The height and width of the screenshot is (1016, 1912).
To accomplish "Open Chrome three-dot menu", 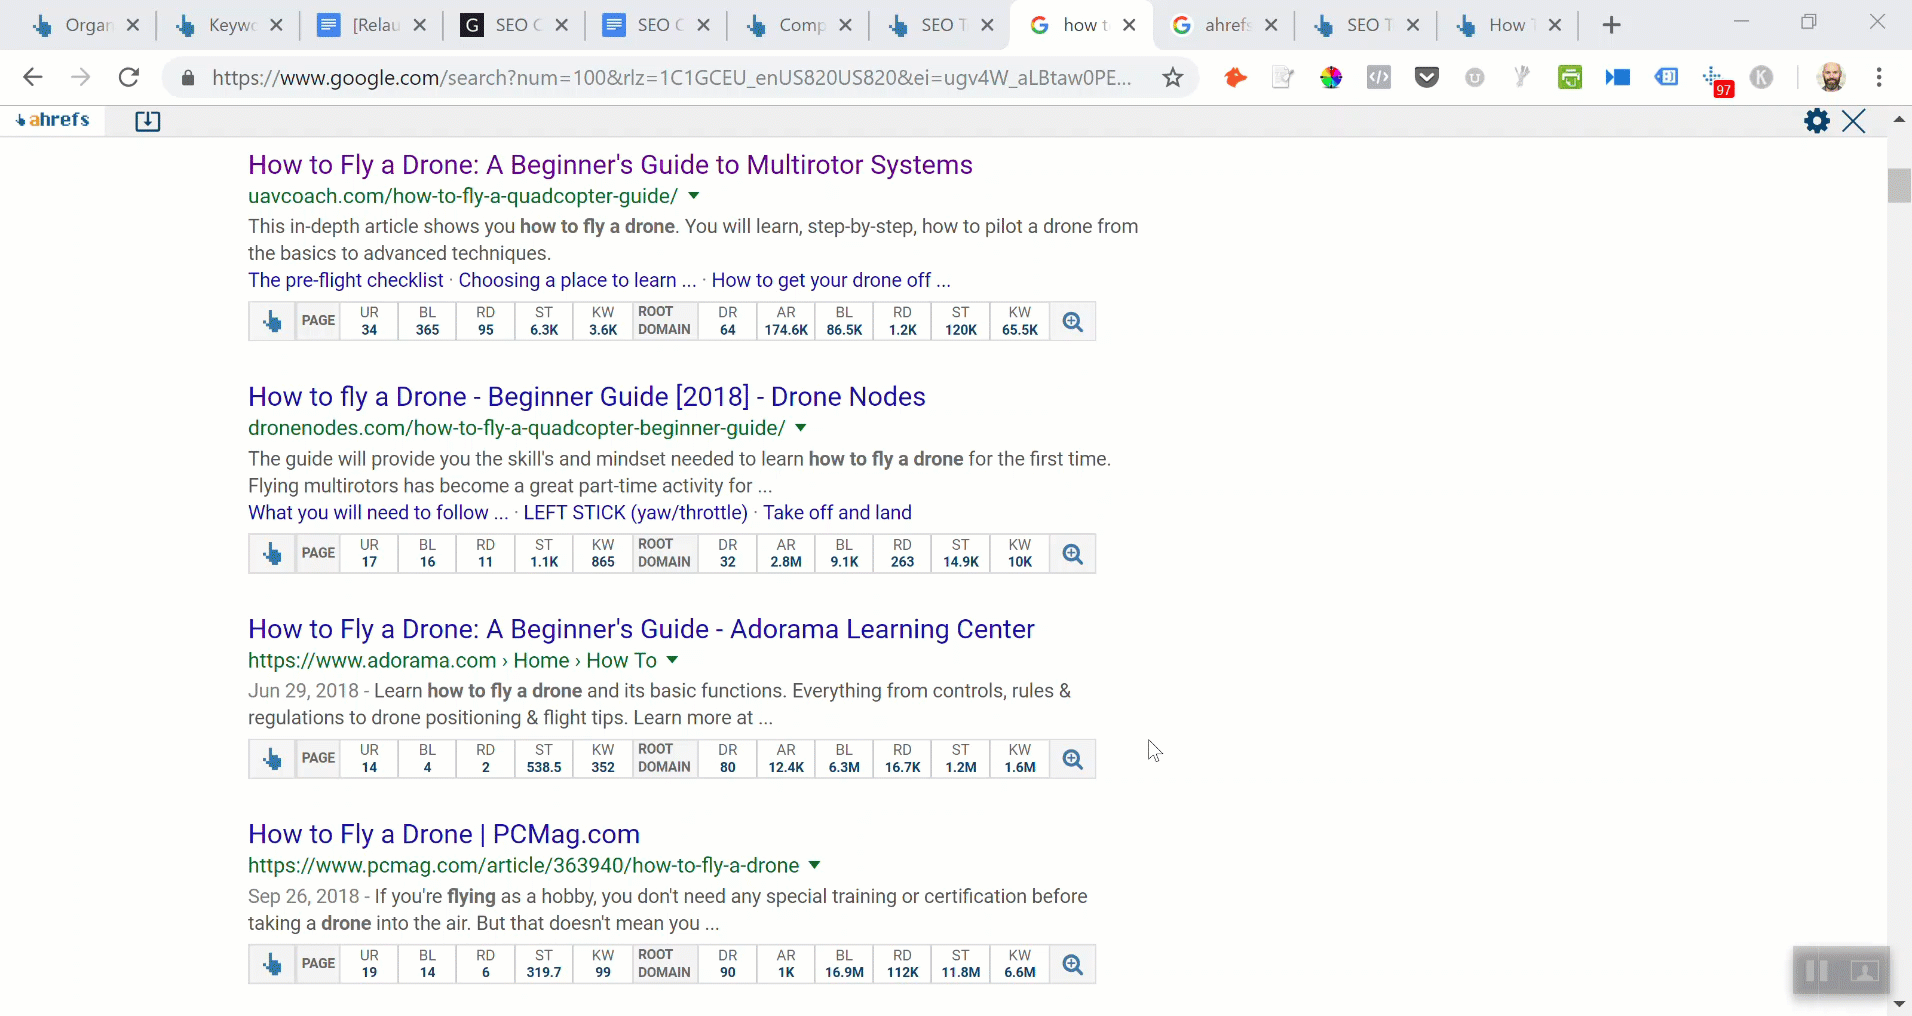I will (1879, 78).
